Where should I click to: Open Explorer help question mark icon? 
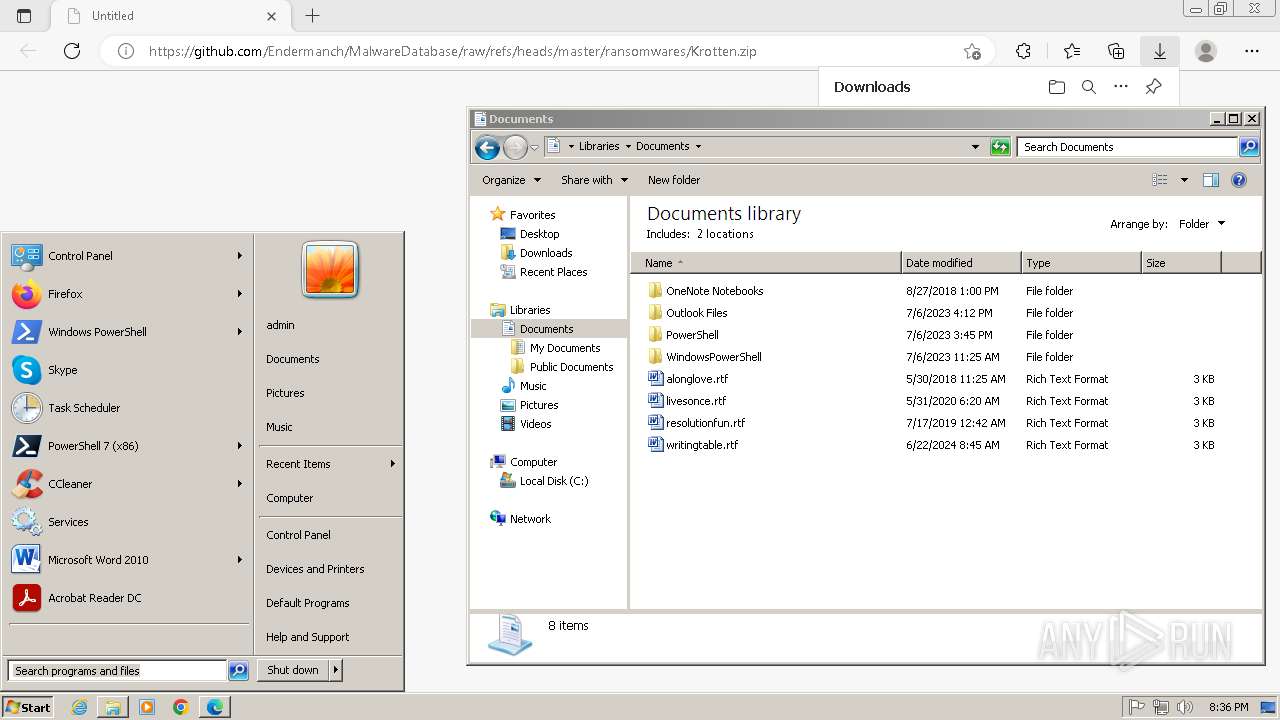pos(1239,180)
